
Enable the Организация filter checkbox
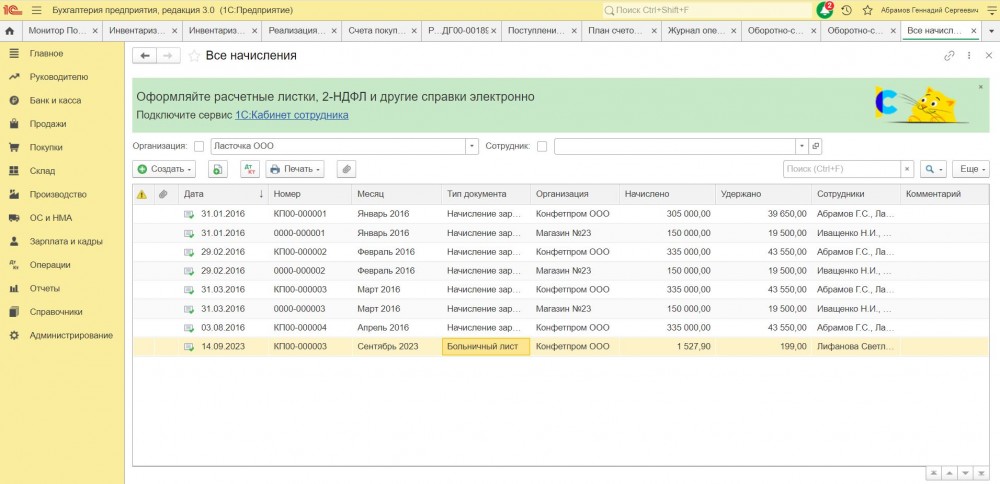click(198, 146)
